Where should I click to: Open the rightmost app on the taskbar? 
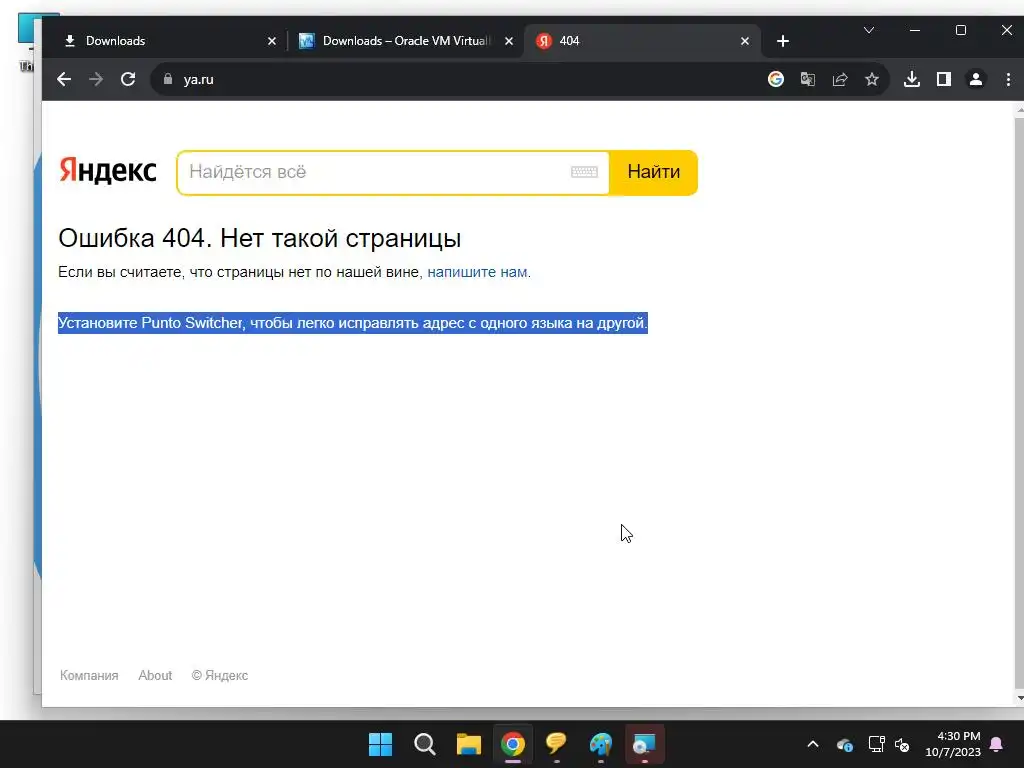click(645, 744)
